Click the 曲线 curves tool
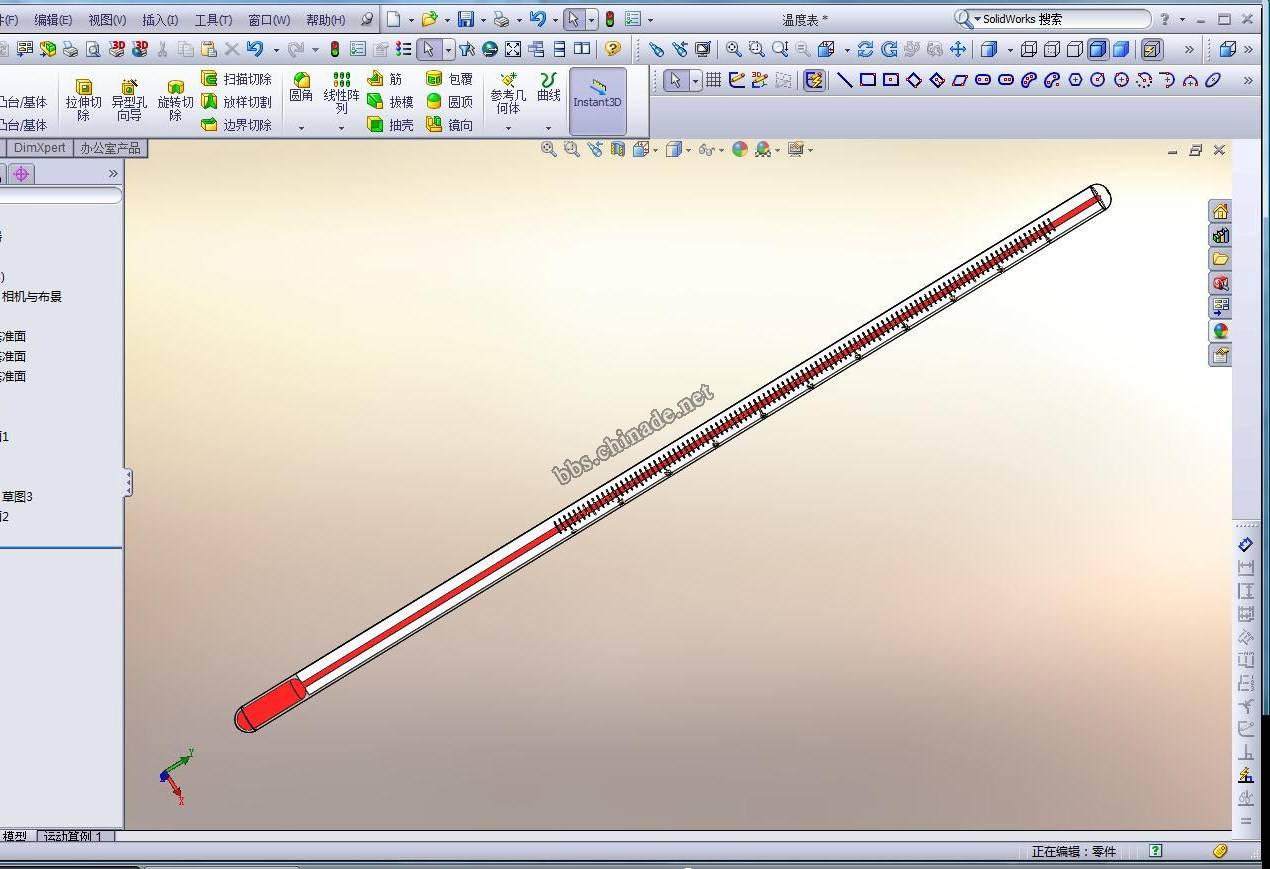 [549, 88]
